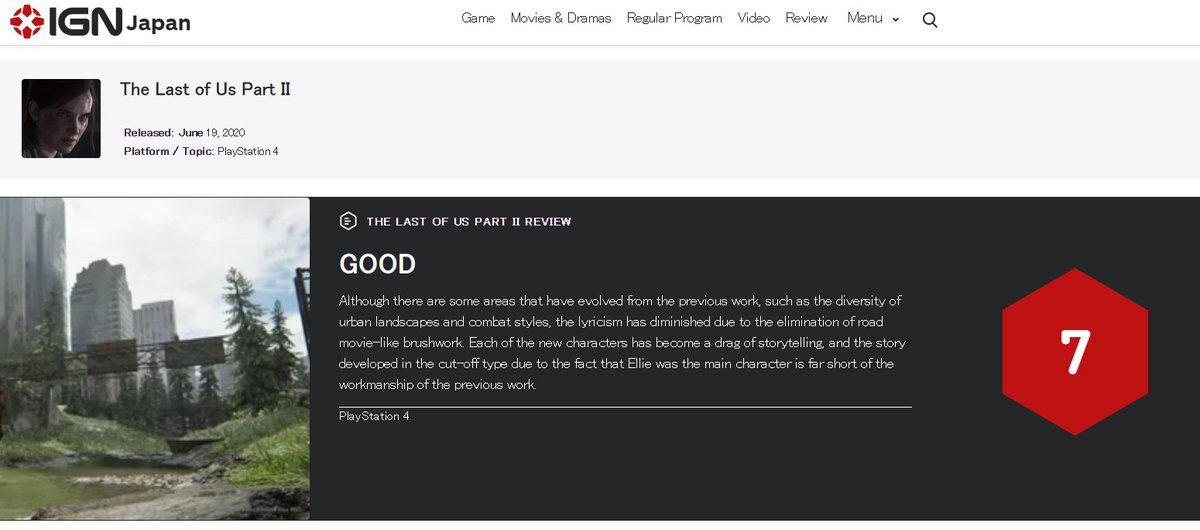
Task: Click the red hexagon score 7
Action: click(x=1075, y=351)
